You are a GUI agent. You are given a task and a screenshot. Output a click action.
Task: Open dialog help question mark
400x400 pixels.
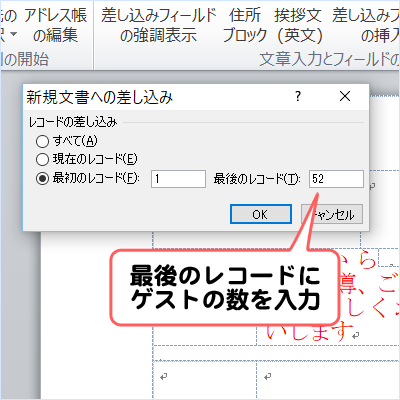[298, 97]
